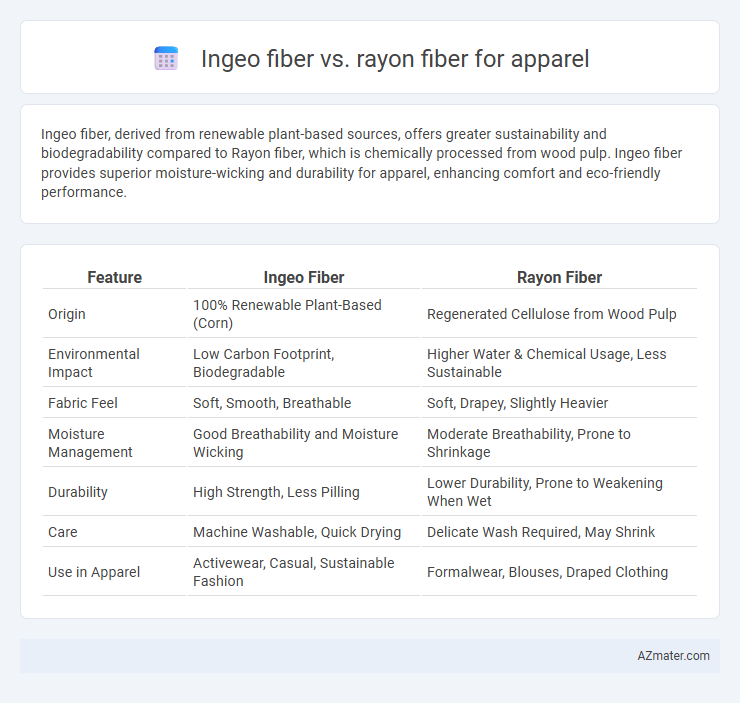The width and height of the screenshot is (740, 703).
Task: Select the 'Ingeo Fiber' column header
Action: [x=303, y=277]
